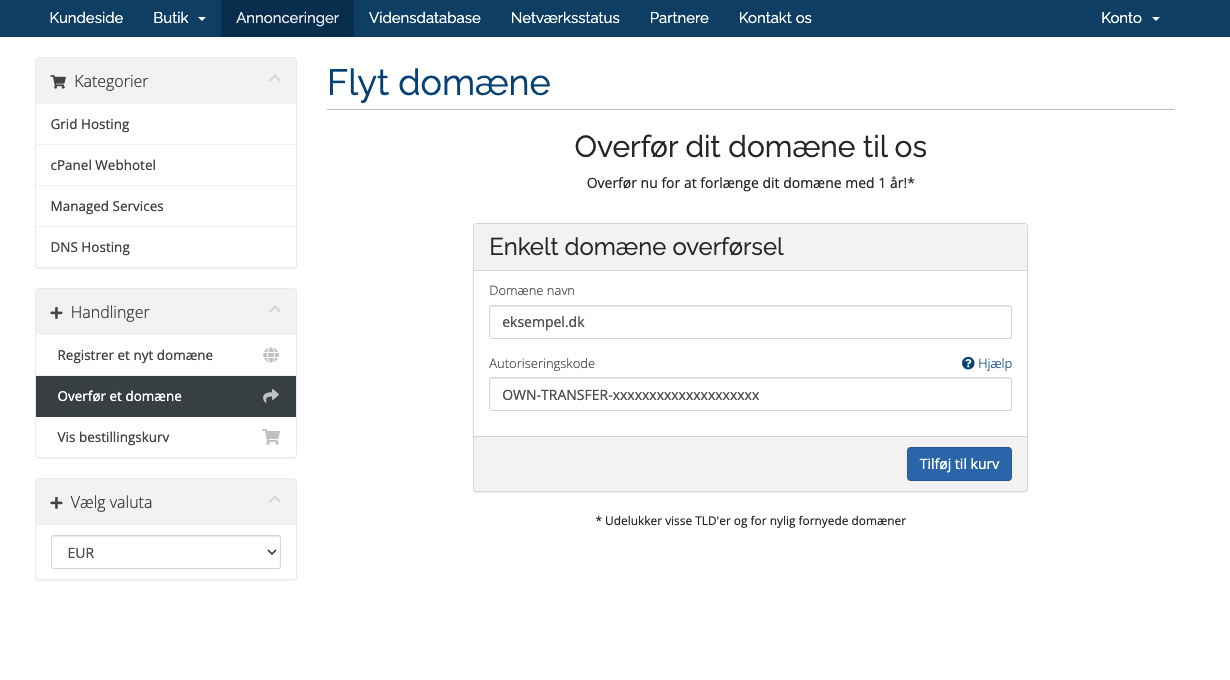Click the plus icon next to Handlinger
This screenshot has height=680, width=1230.
pos(57,313)
